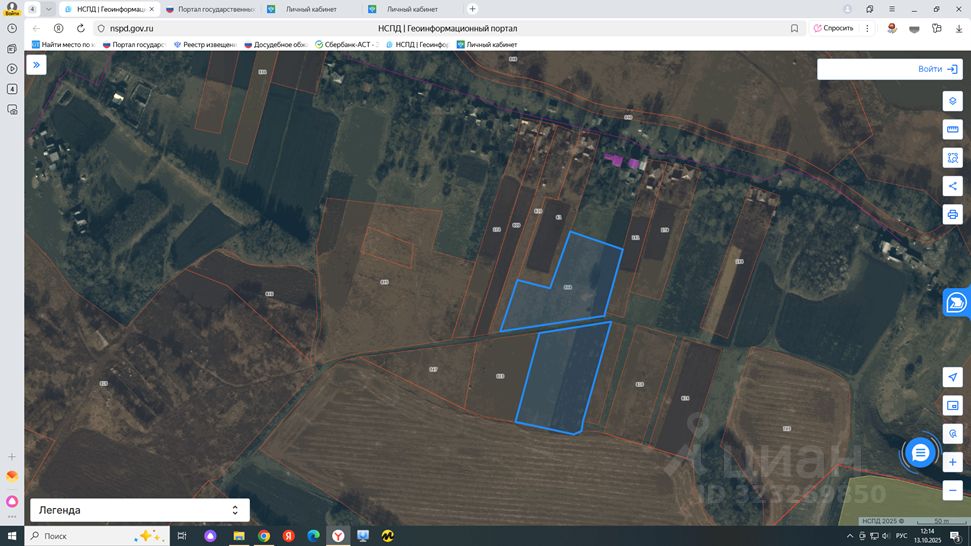The width and height of the screenshot is (971, 546).
Task: Open the side chat assistant tab
Action: coord(957,303)
